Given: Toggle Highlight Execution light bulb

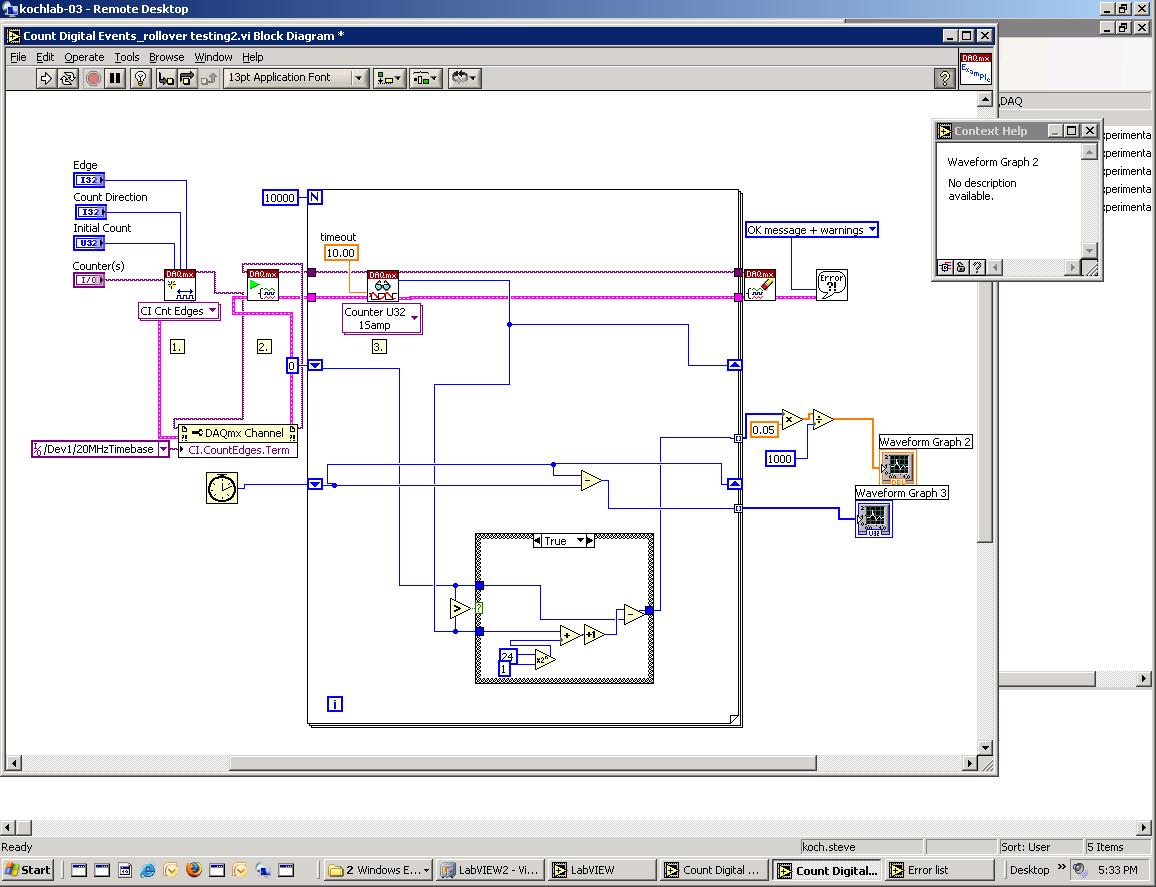Looking at the screenshot, I should pos(141,78).
